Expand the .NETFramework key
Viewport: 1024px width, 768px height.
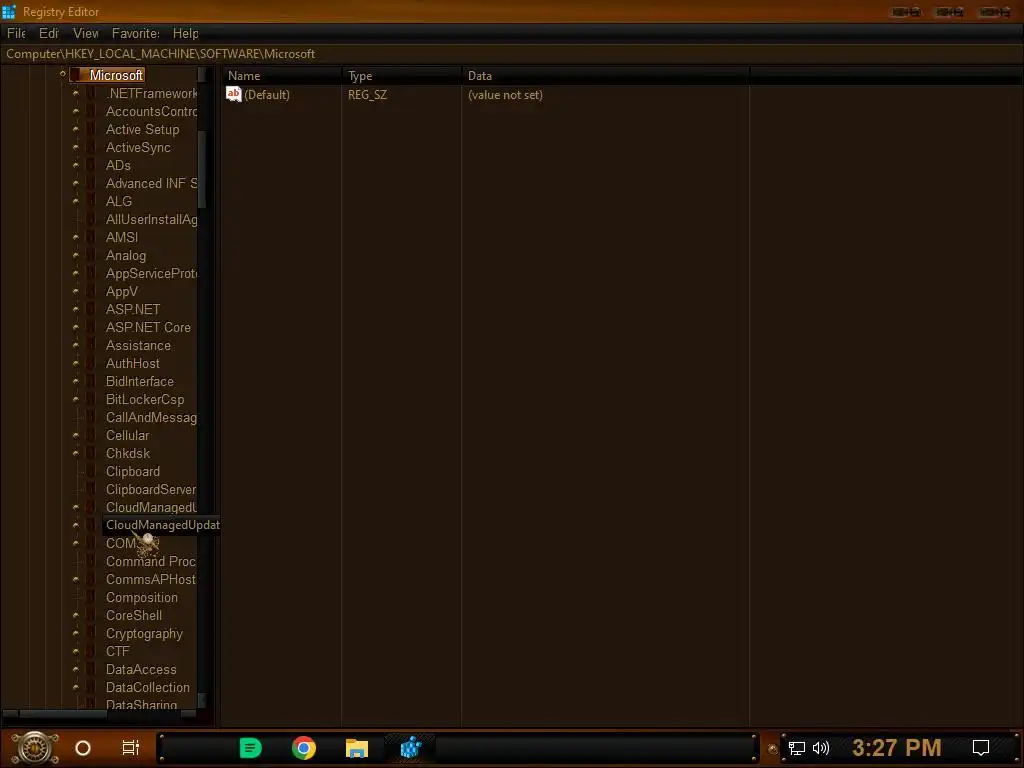76,93
